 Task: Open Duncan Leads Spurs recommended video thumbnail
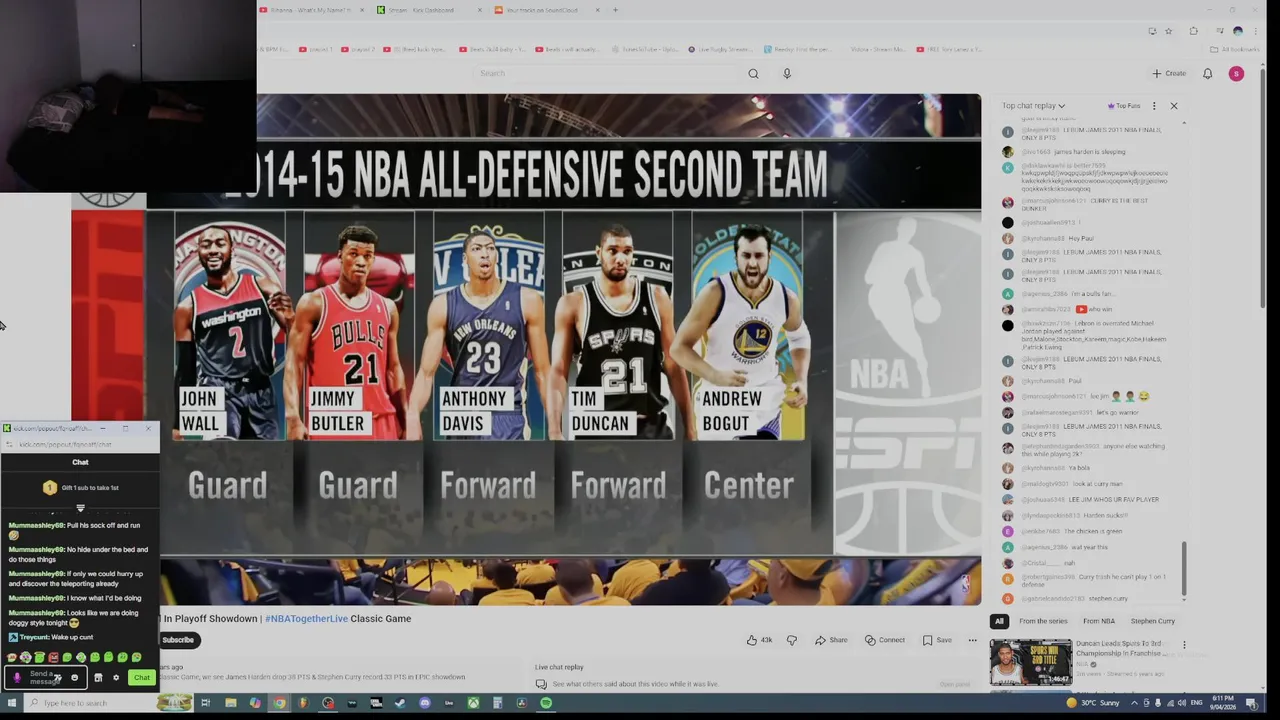pos(1031,662)
